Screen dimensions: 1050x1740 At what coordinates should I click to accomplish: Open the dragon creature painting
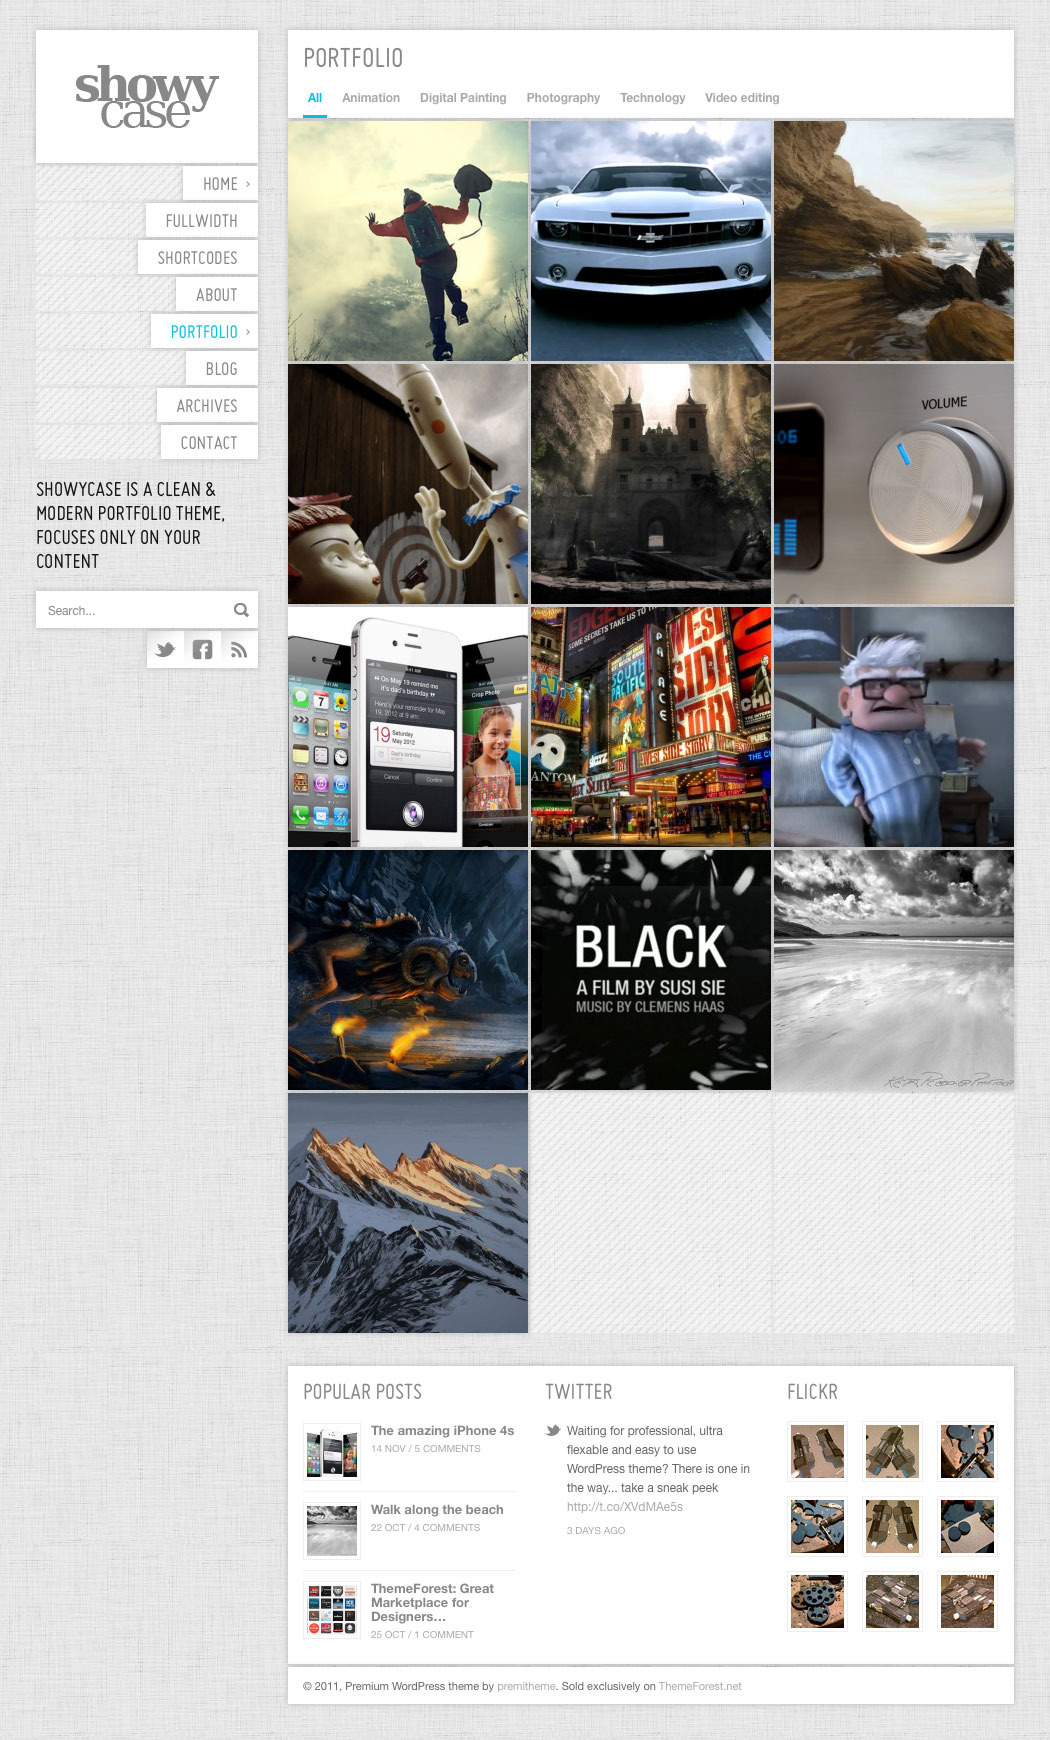pyautogui.click(x=408, y=970)
